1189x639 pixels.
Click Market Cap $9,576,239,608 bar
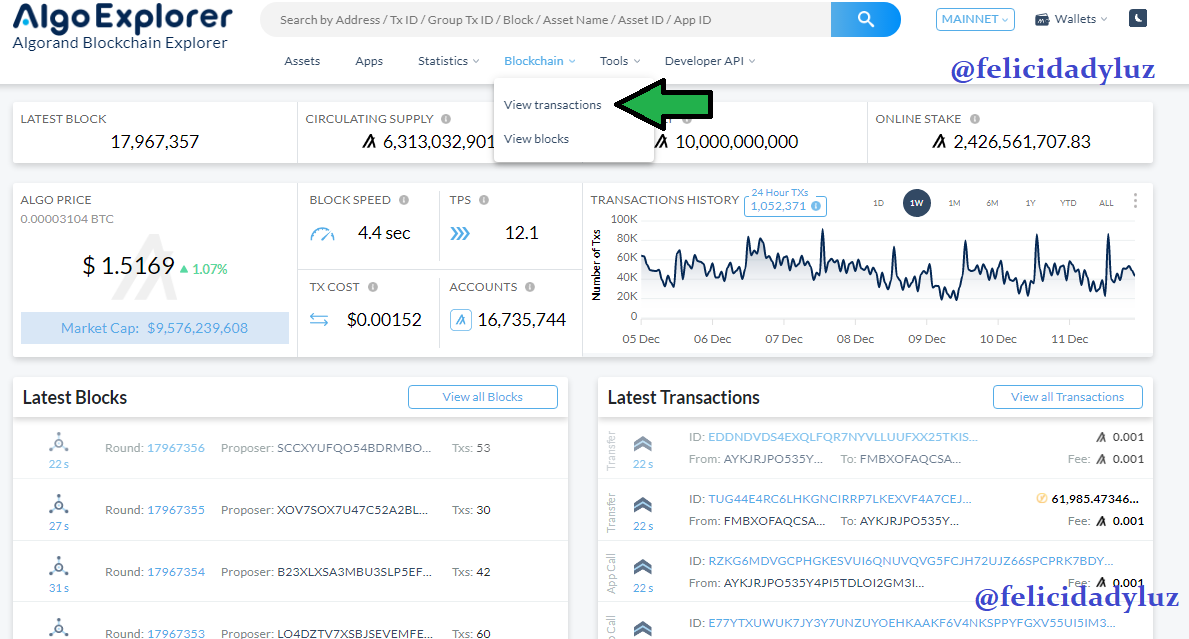(155, 328)
